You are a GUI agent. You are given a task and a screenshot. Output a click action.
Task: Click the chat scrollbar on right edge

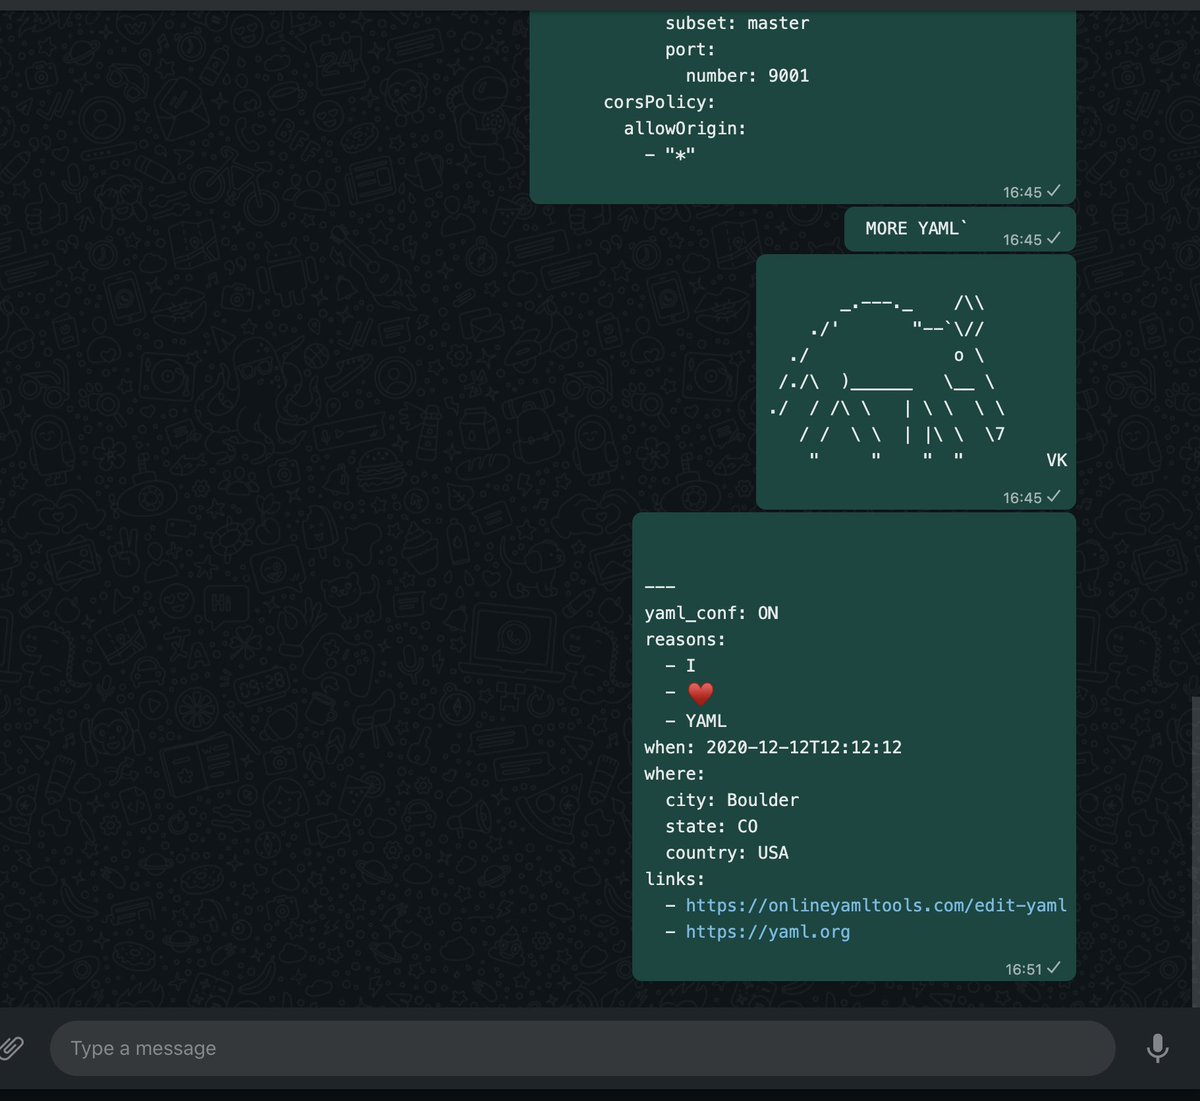click(x=1195, y=850)
